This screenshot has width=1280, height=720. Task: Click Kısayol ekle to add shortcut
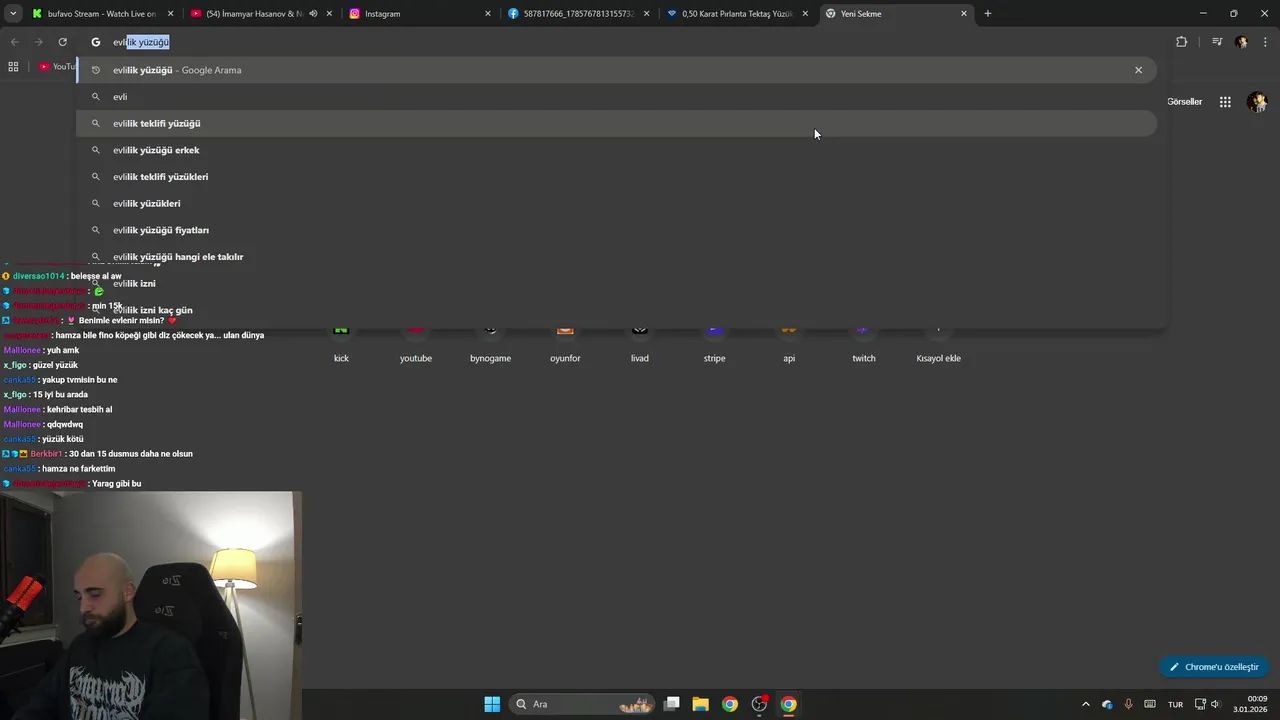(x=938, y=343)
